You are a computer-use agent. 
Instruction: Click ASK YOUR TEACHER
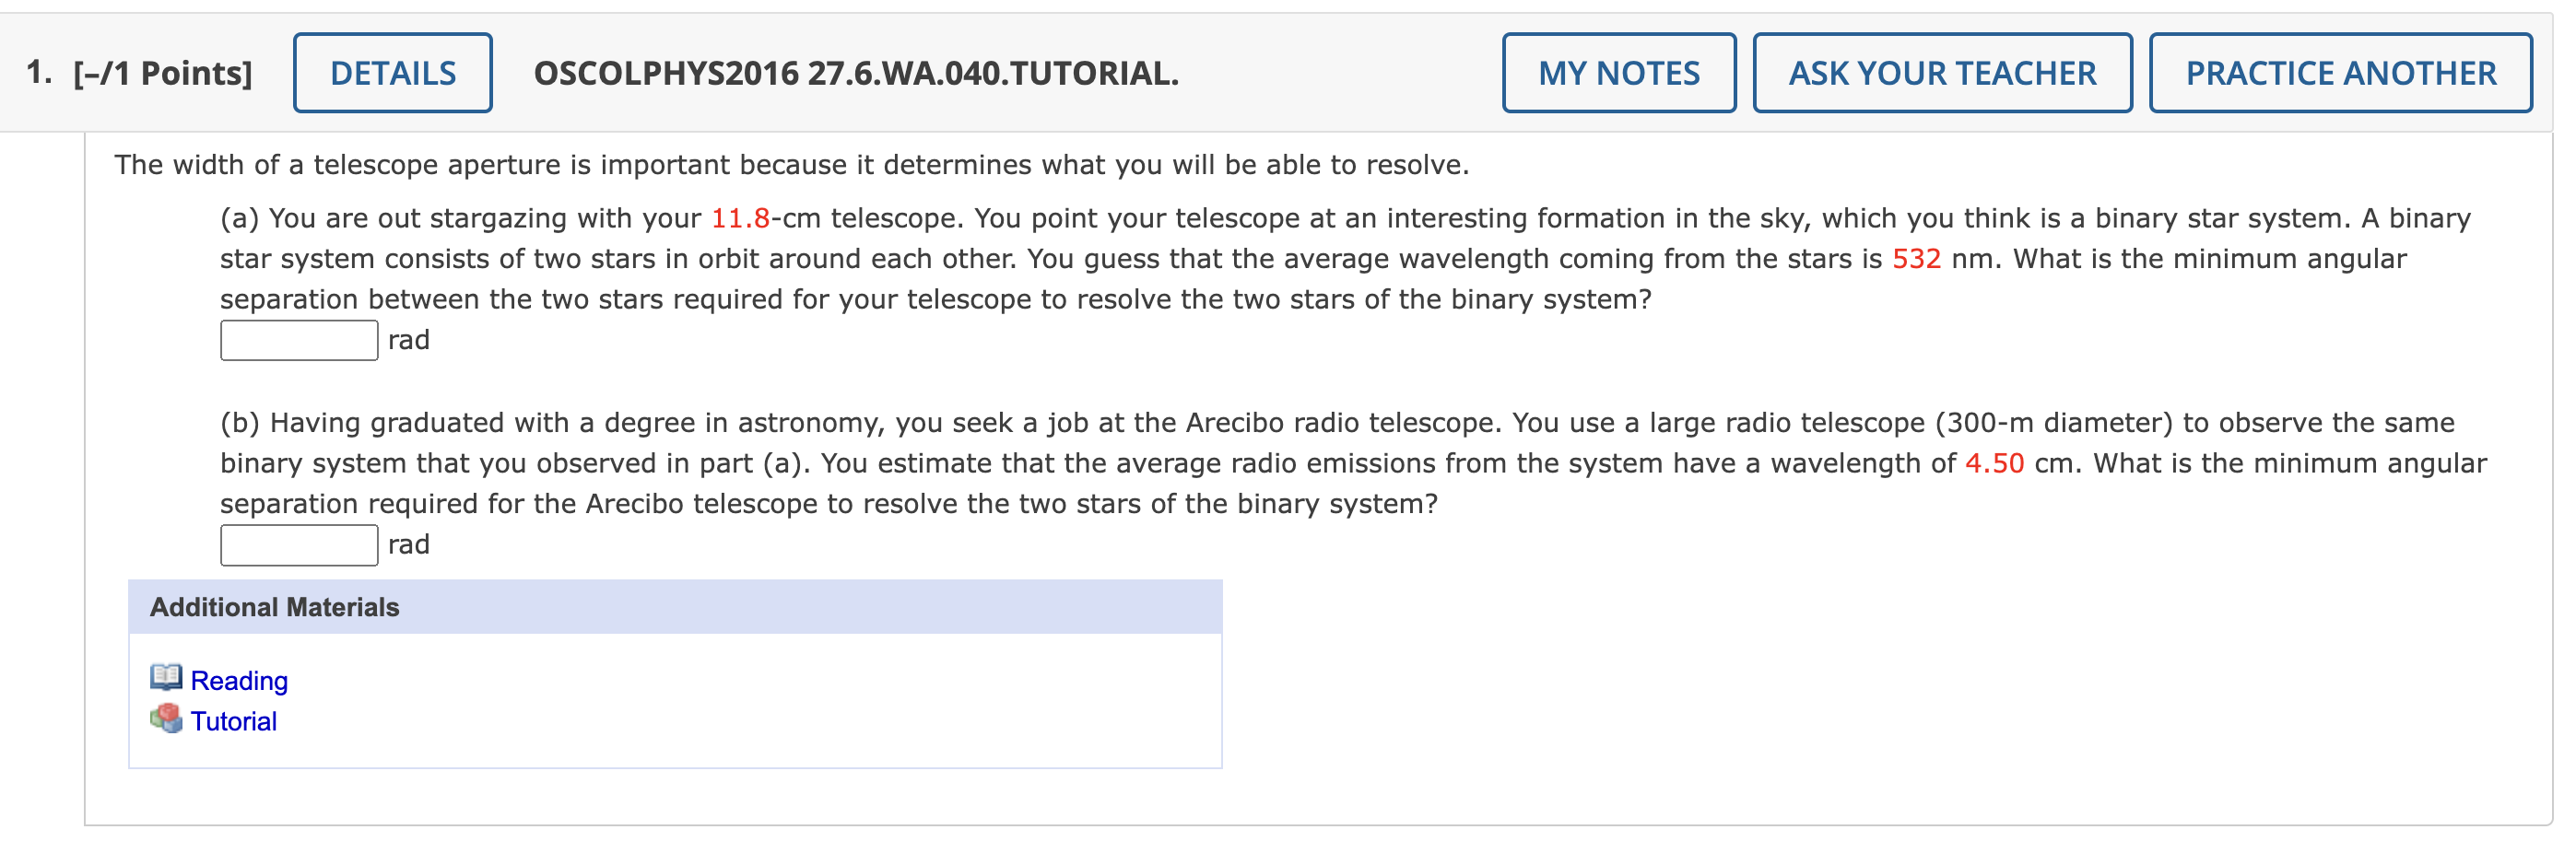pyautogui.click(x=1940, y=73)
